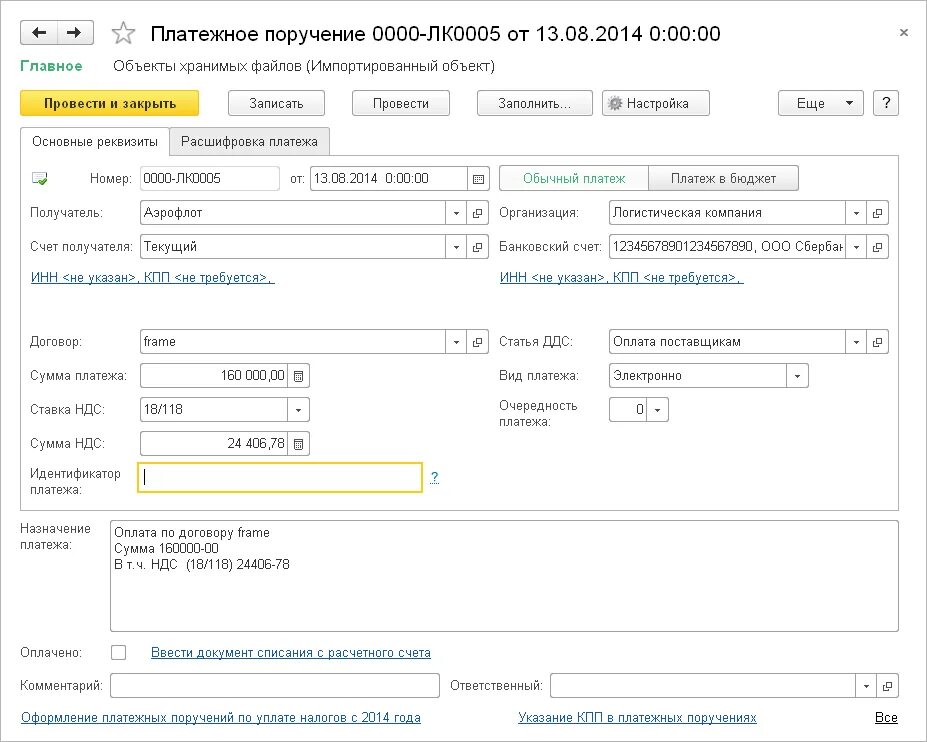Open calculator for Сумма платежа field

300,376
